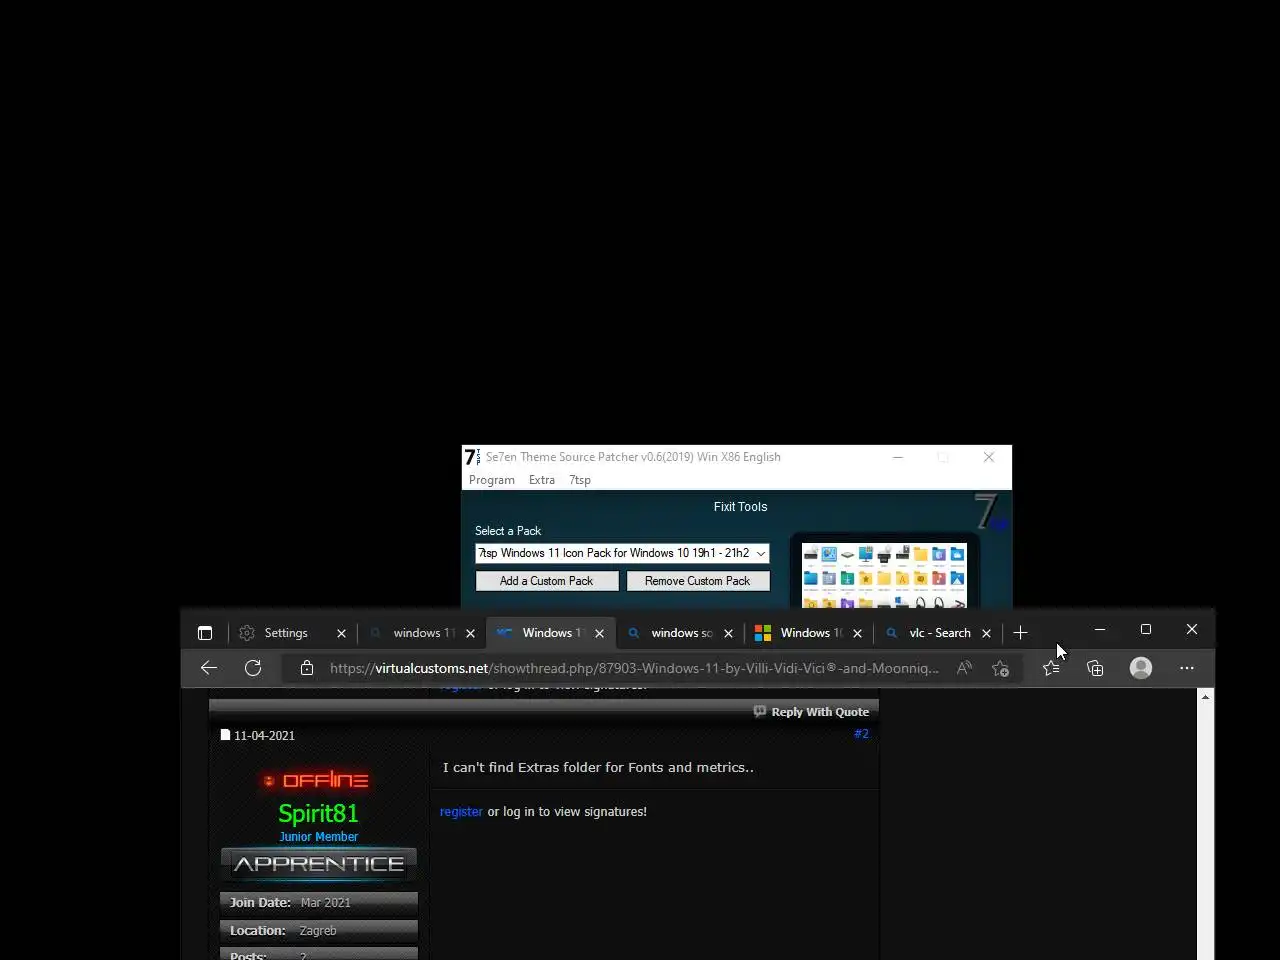
Task: Click 'Junior Member' title text
Action: [x=318, y=837]
